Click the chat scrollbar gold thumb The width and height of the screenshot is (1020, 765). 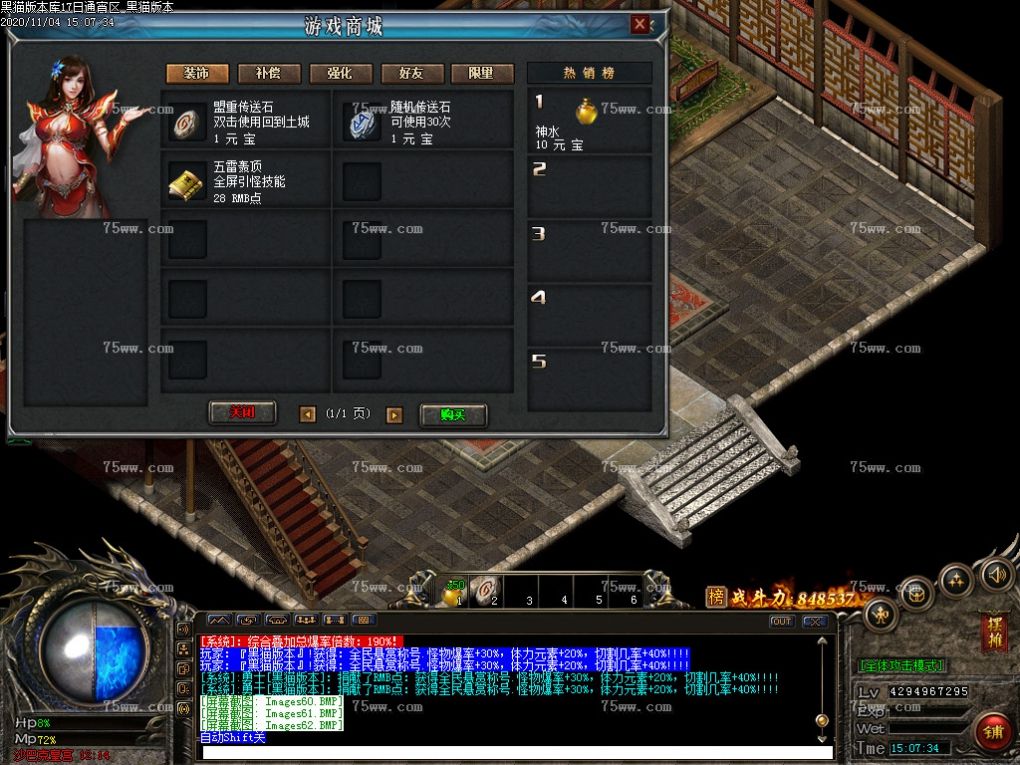click(x=822, y=720)
